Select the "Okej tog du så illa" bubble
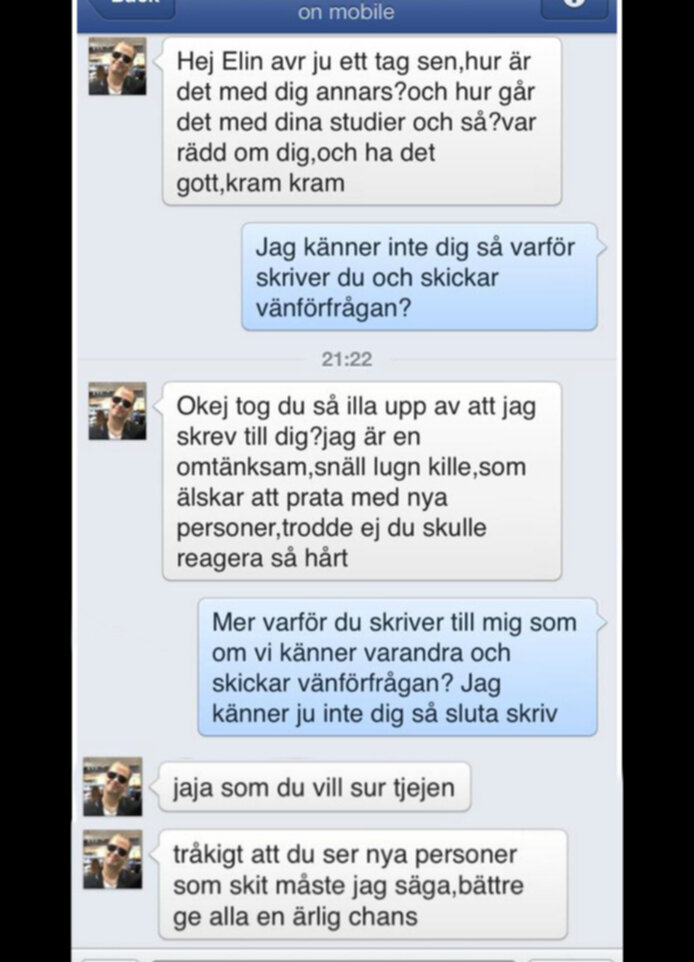The image size is (694, 962). (x=361, y=482)
